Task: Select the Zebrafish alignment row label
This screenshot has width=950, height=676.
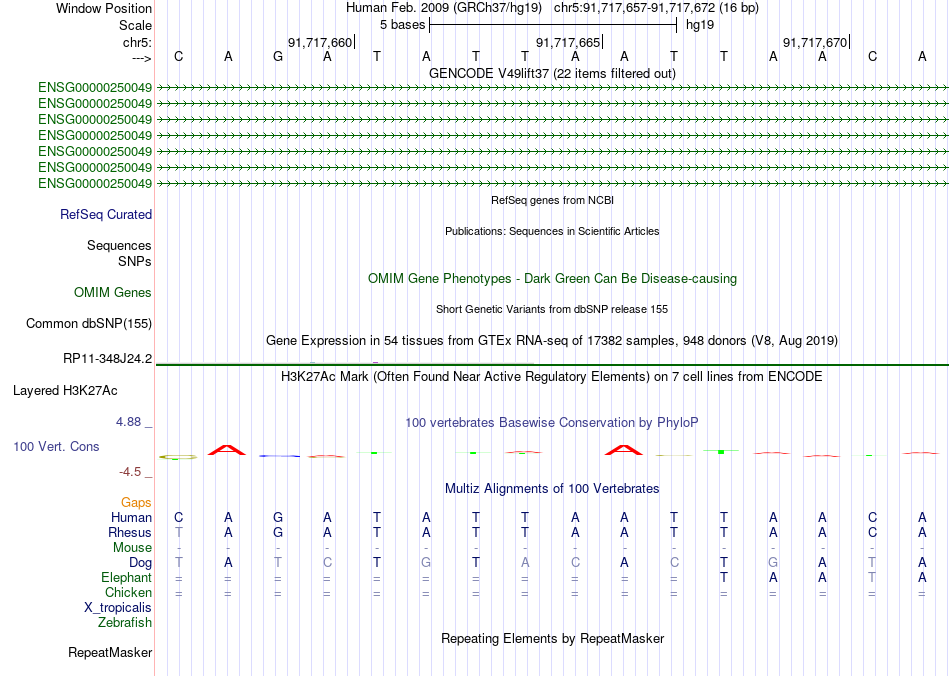Action: coord(125,623)
